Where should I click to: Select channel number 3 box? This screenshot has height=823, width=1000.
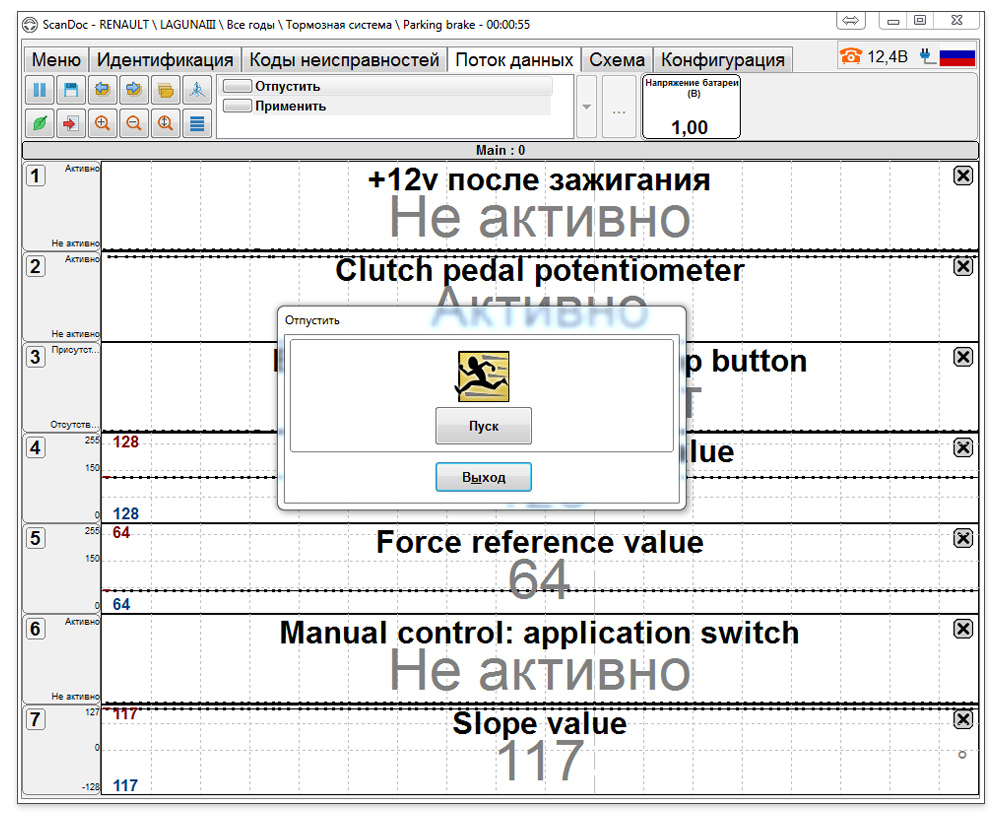click(36, 357)
